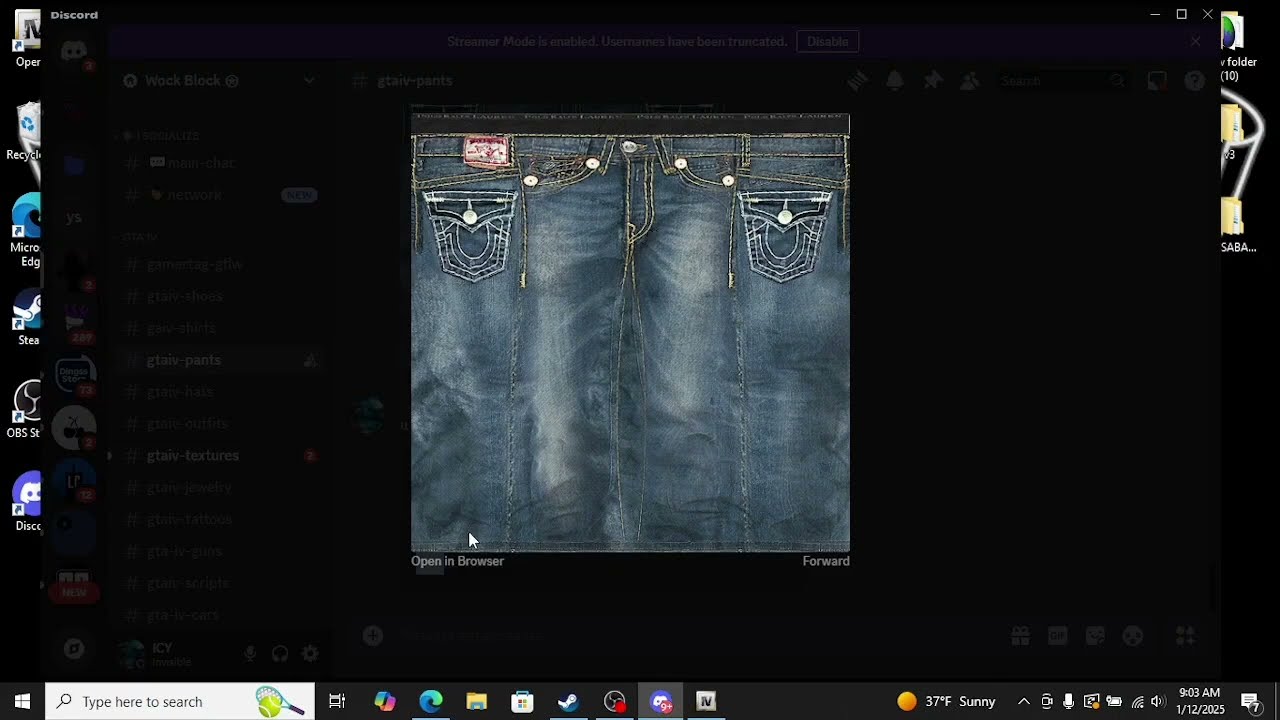Open the GIF picker
Image resolution: width=1280 pixels, height=720 pixels.
coord(1057,636)
